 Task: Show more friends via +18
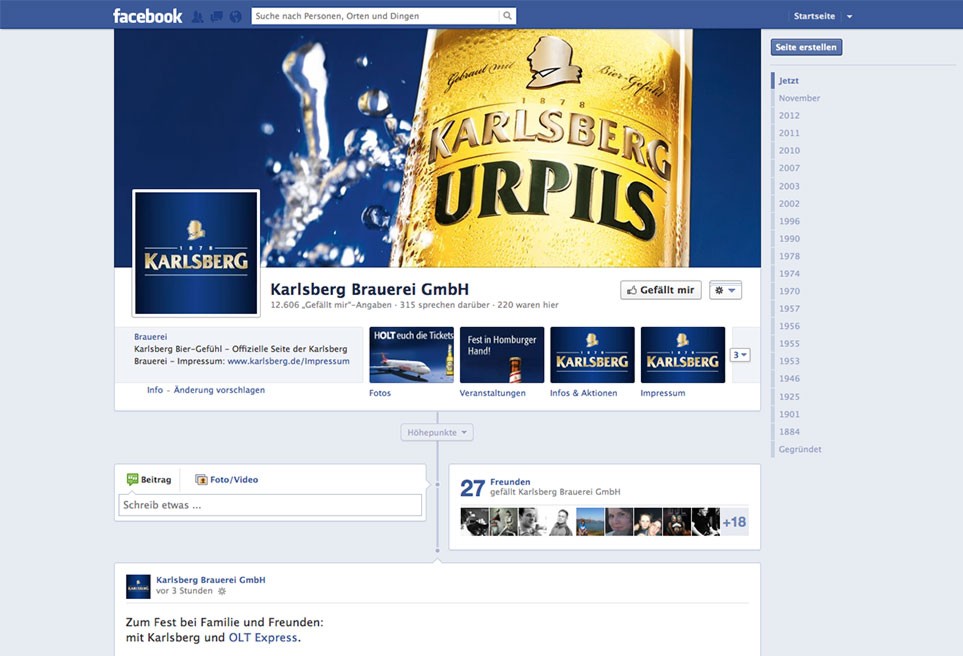[x=735, y=522]
